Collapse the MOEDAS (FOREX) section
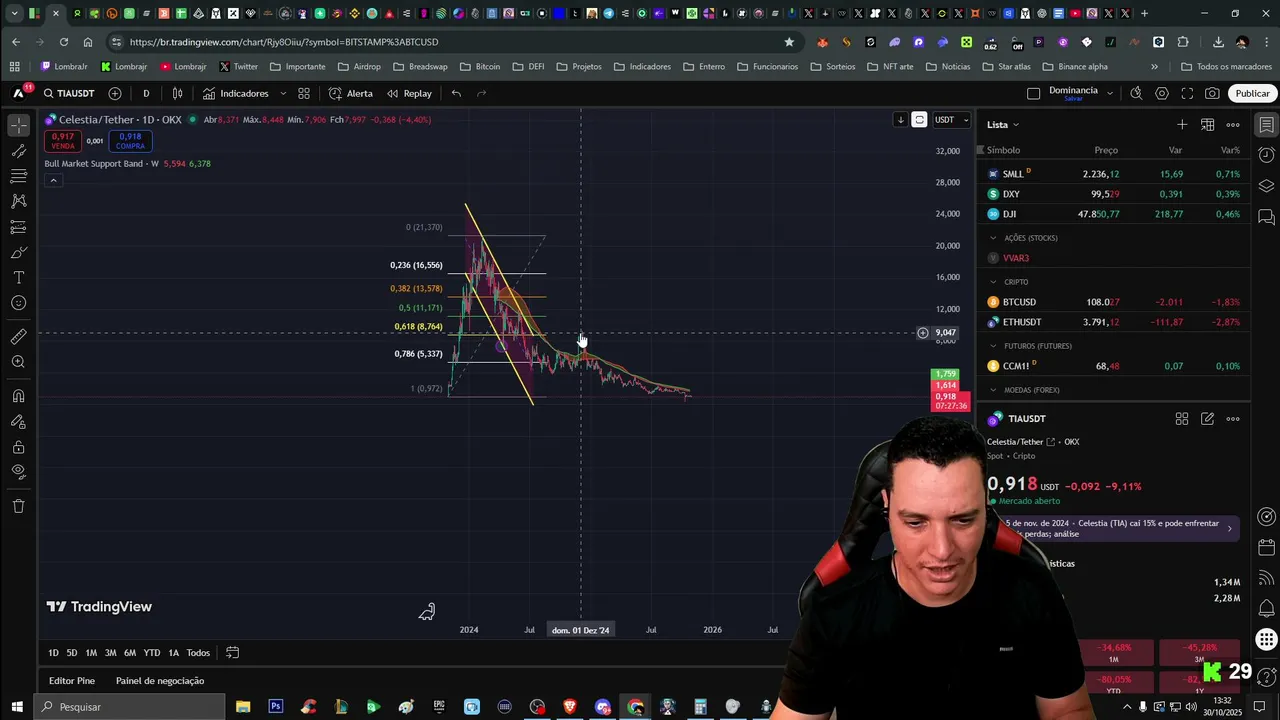Viewport: 1280px width, 720px height. coord(993,390)
